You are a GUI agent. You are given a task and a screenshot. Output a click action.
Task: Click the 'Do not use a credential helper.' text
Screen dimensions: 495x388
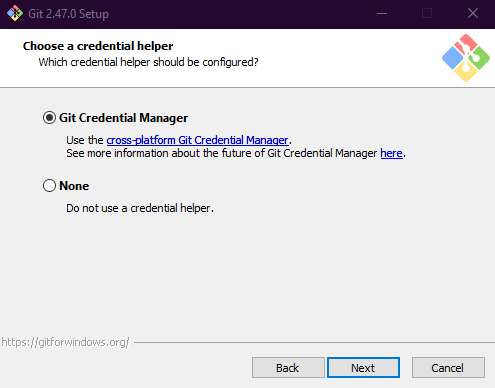click(x=140, y=208)
